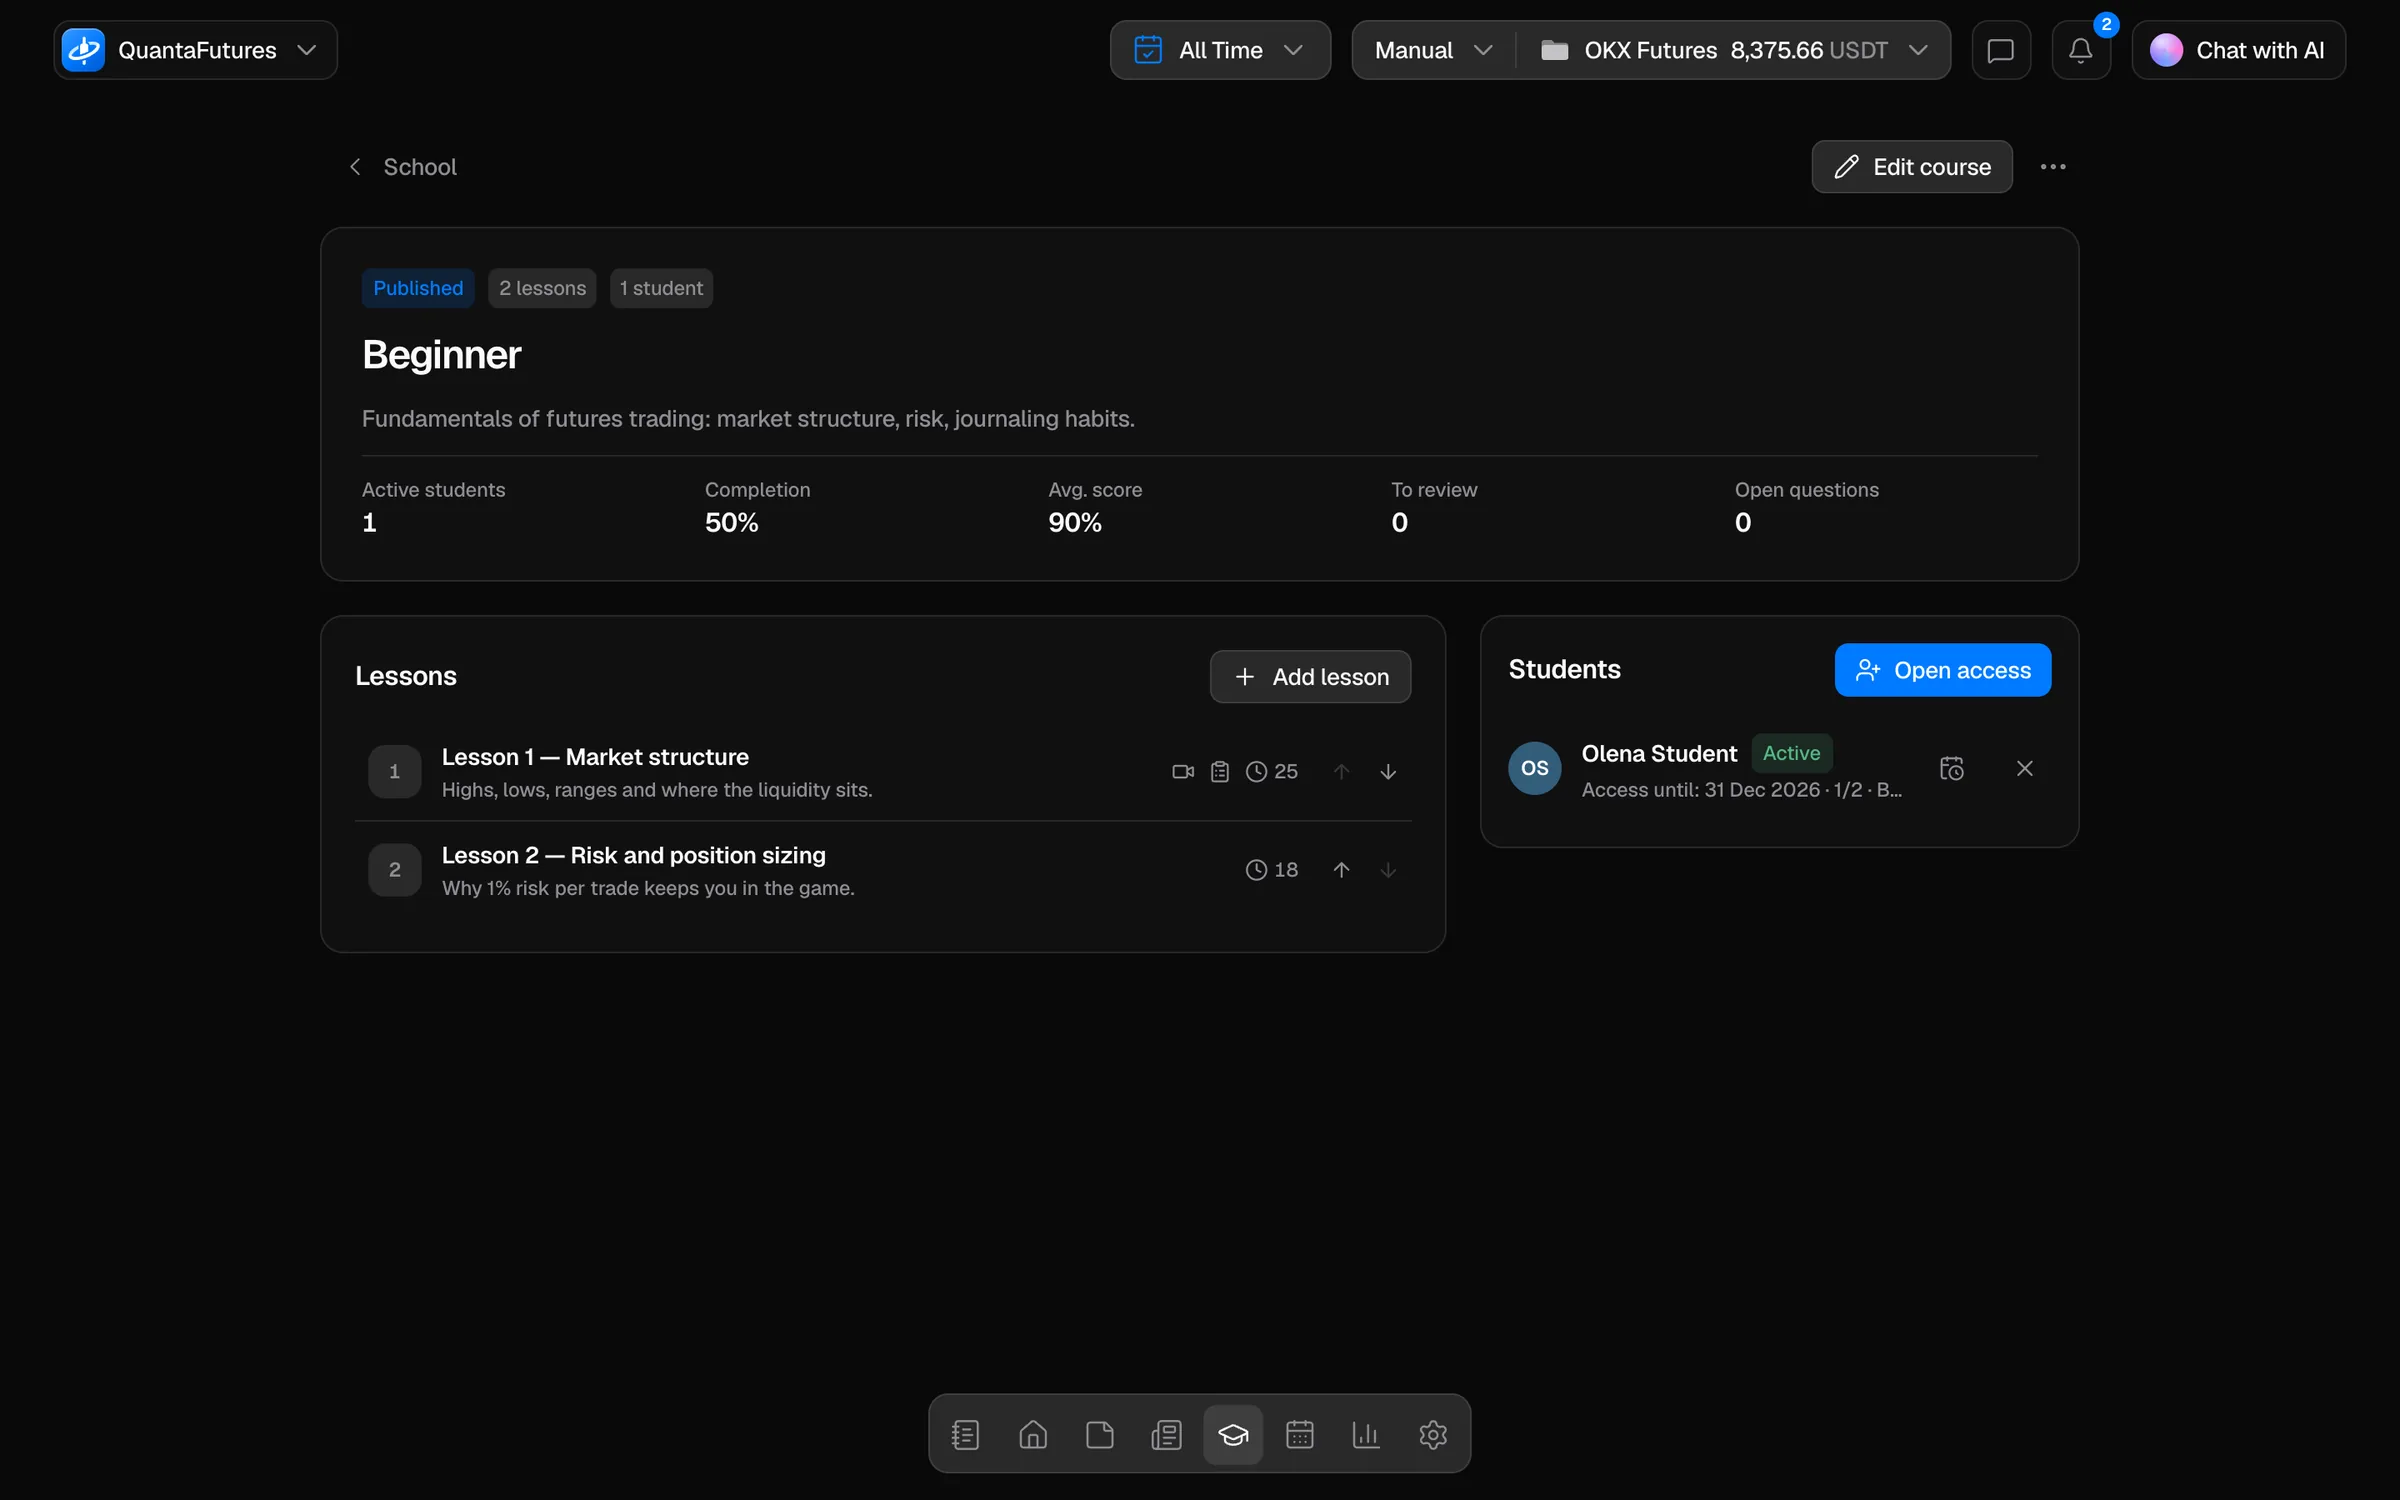Open Chat with AI
Screen dimensions: 2400x1500
(x=2238, y=50)
